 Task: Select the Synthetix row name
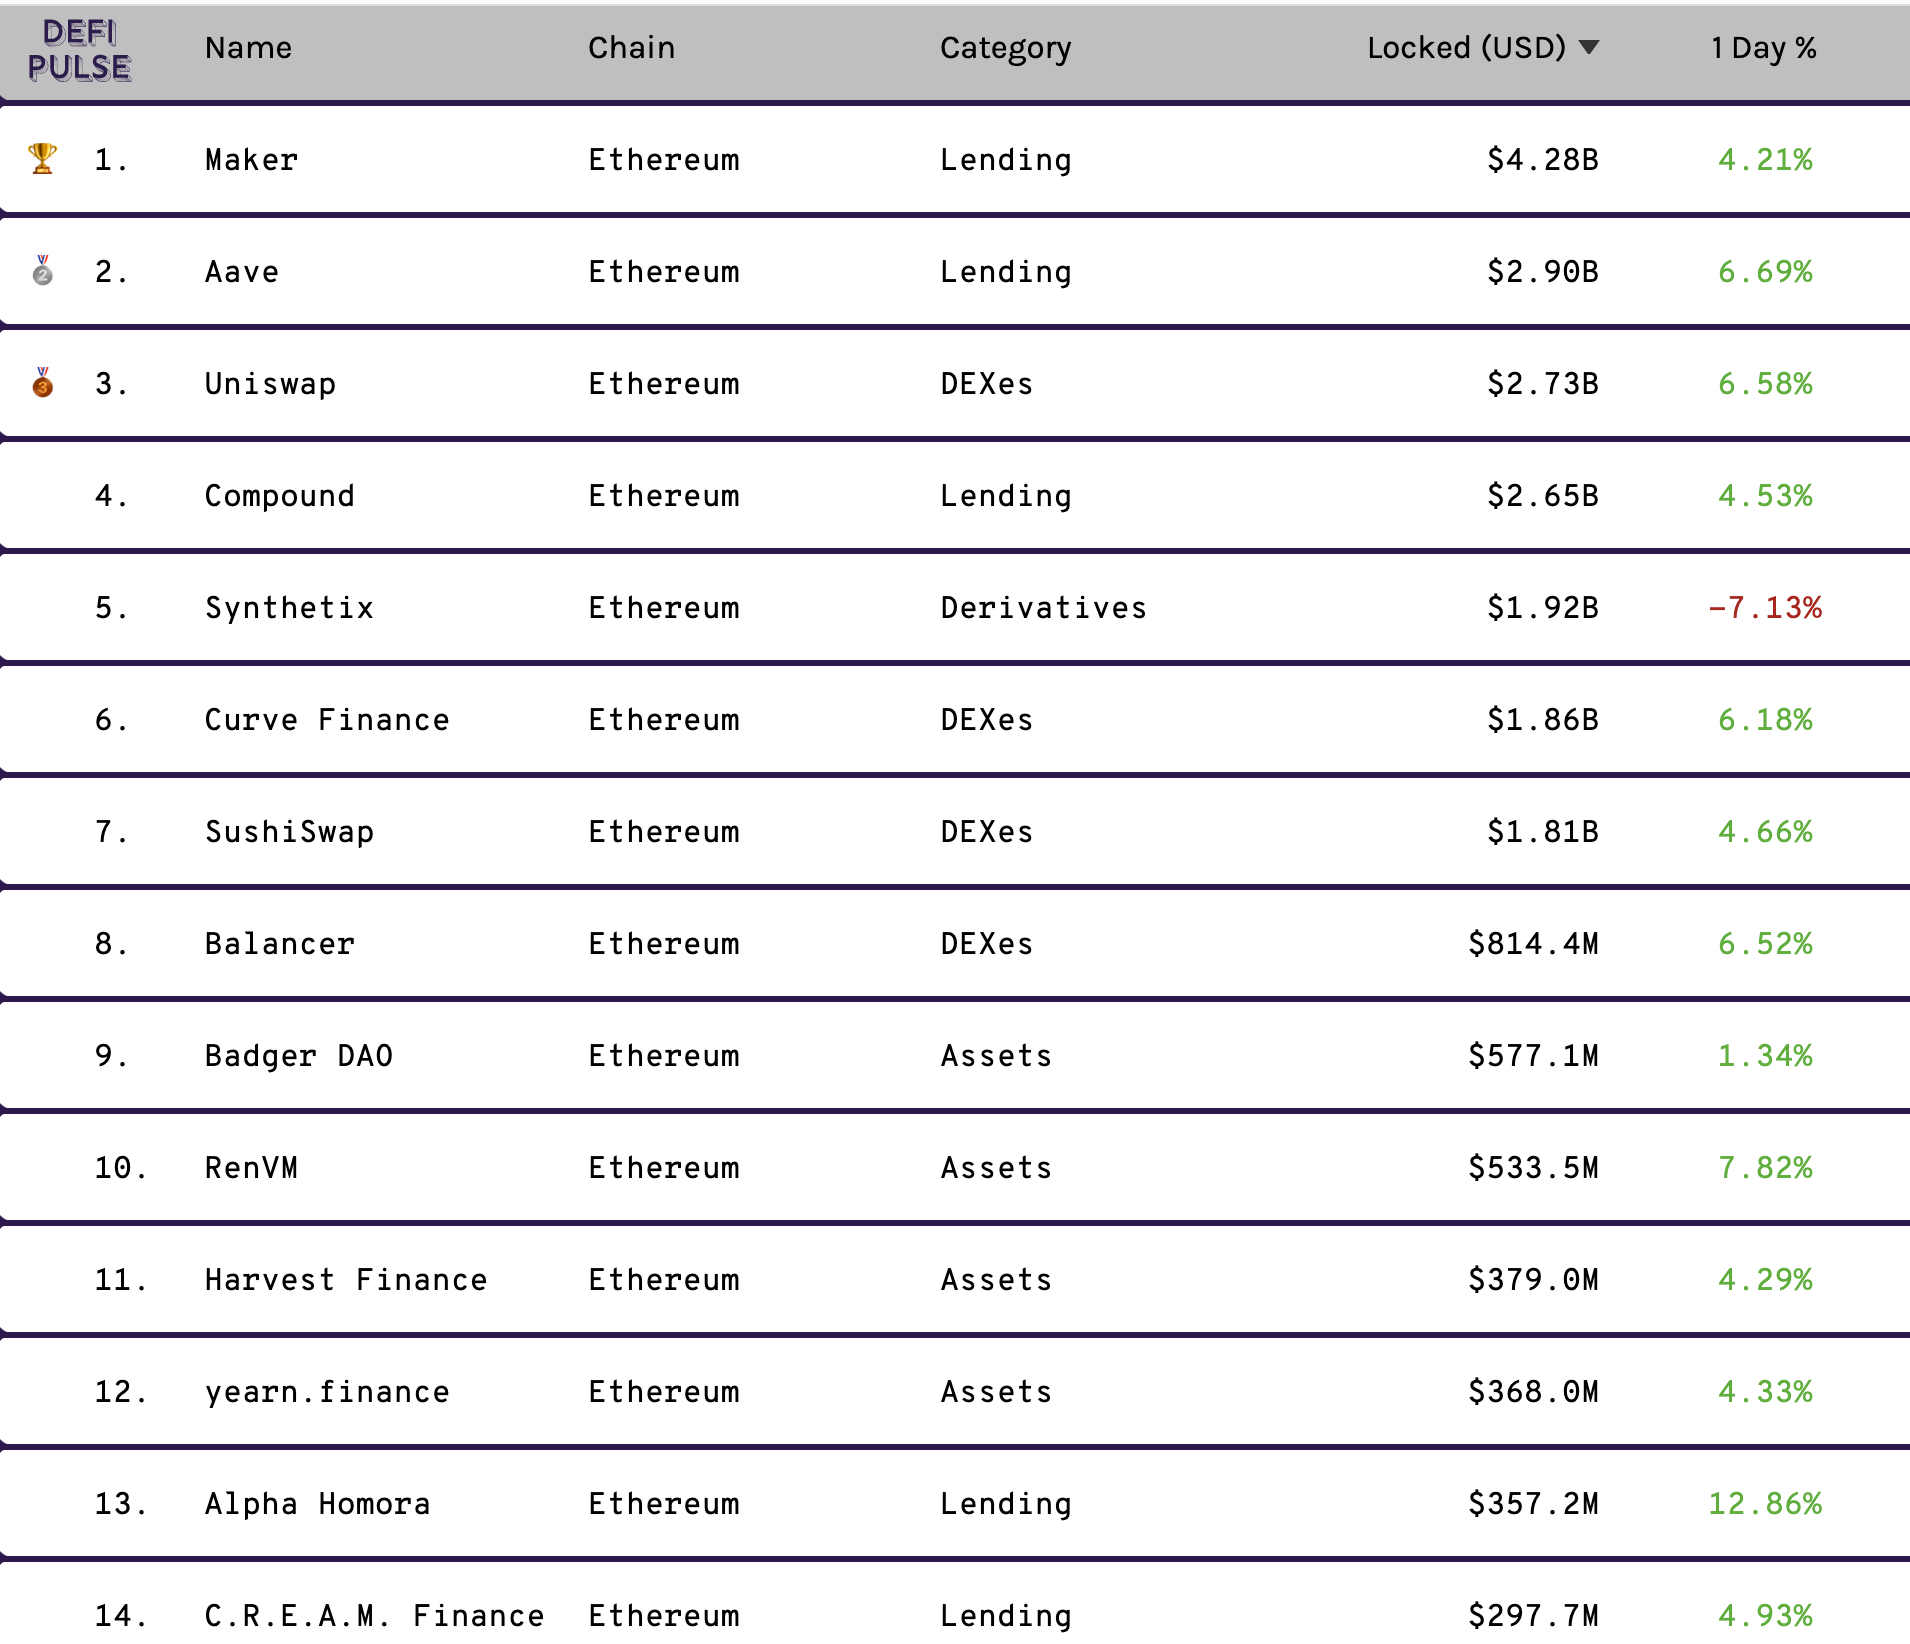click(289, 608)
